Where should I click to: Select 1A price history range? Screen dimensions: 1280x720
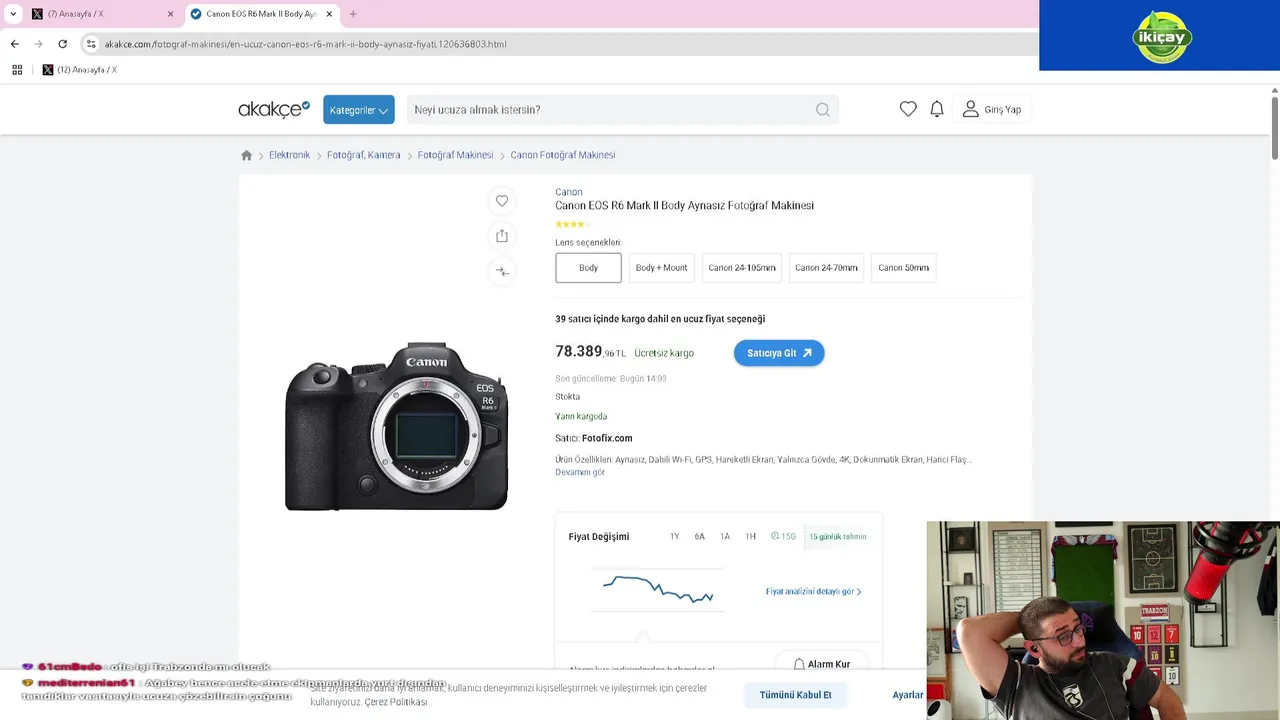725,537
